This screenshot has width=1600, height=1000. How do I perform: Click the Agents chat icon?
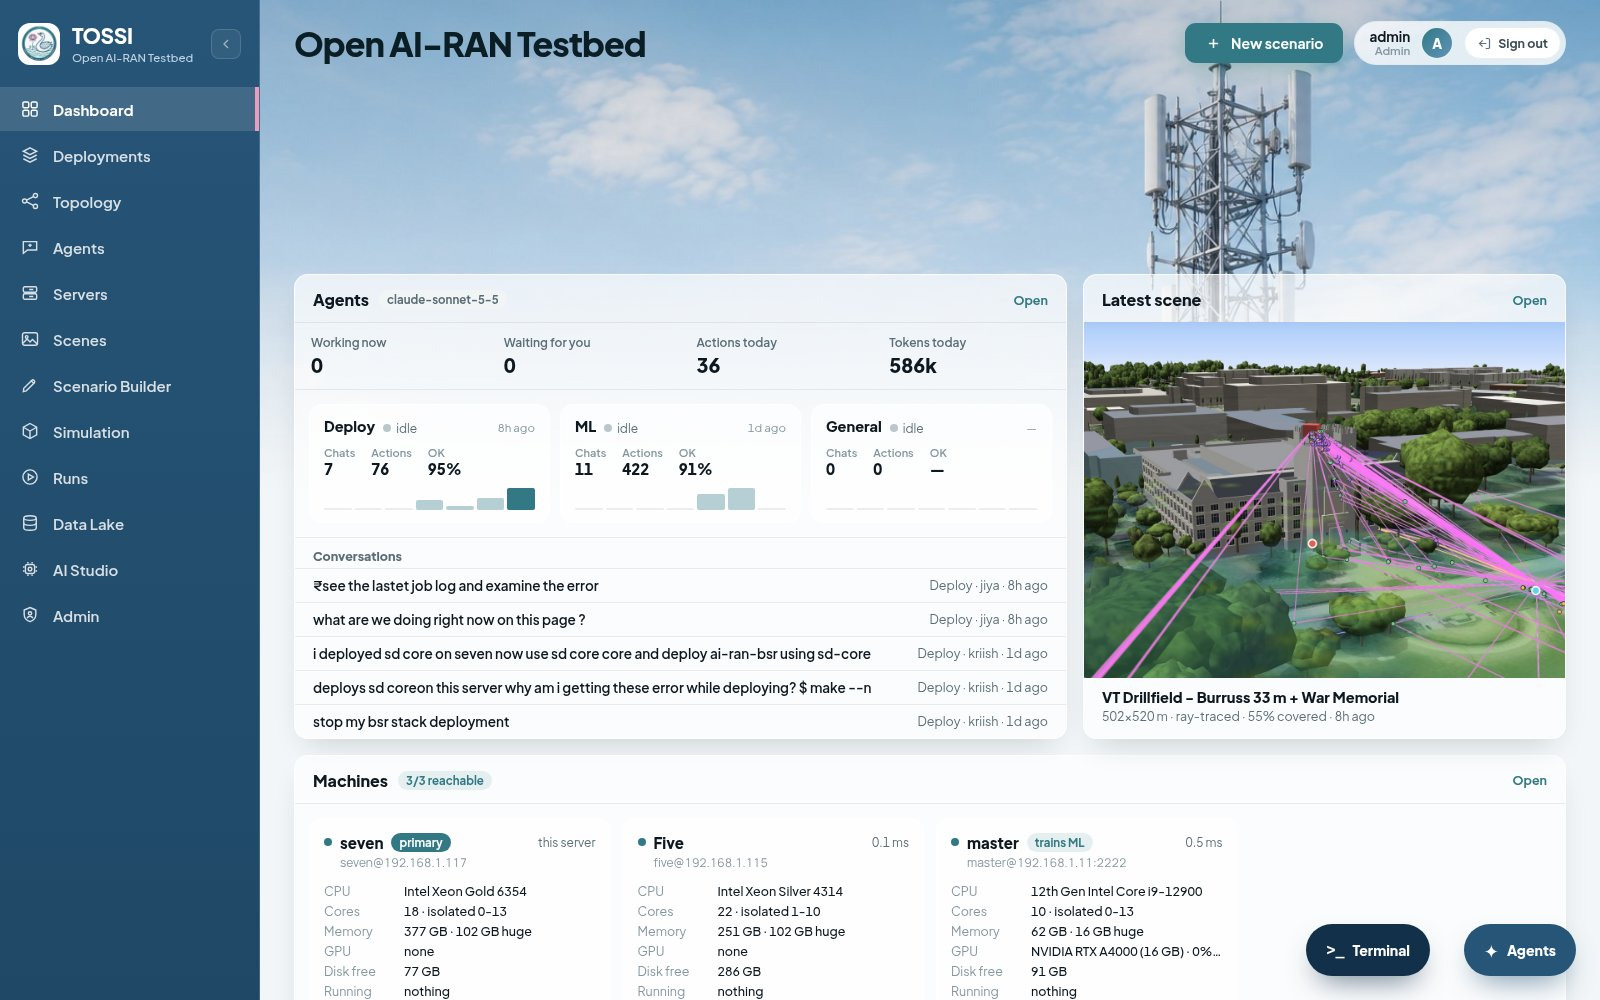tap(30, 247)
